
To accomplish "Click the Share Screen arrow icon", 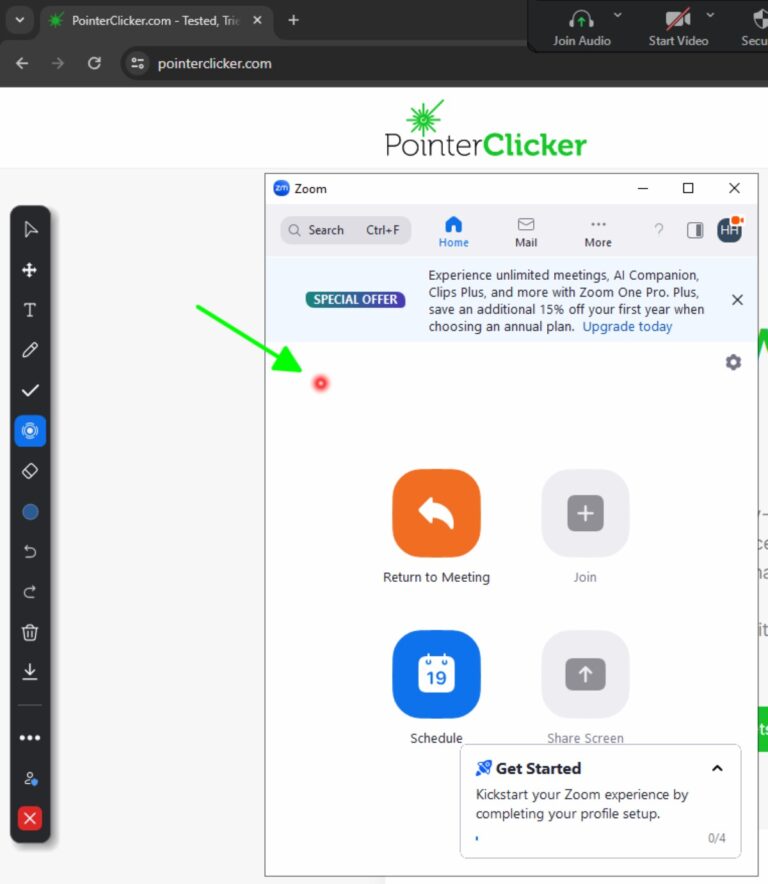I will 585,674.
